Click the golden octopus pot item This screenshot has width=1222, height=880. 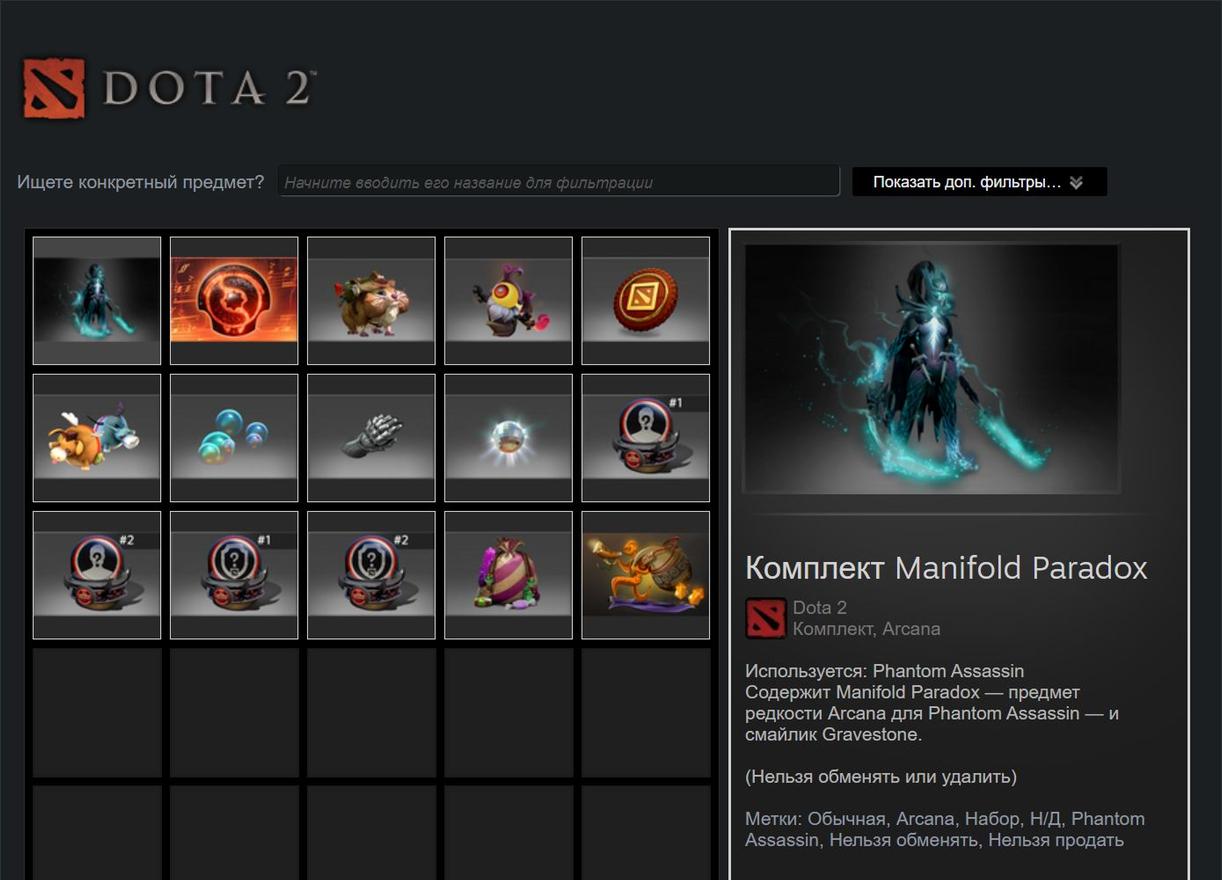pyautogui.click(x=646, y=574)
